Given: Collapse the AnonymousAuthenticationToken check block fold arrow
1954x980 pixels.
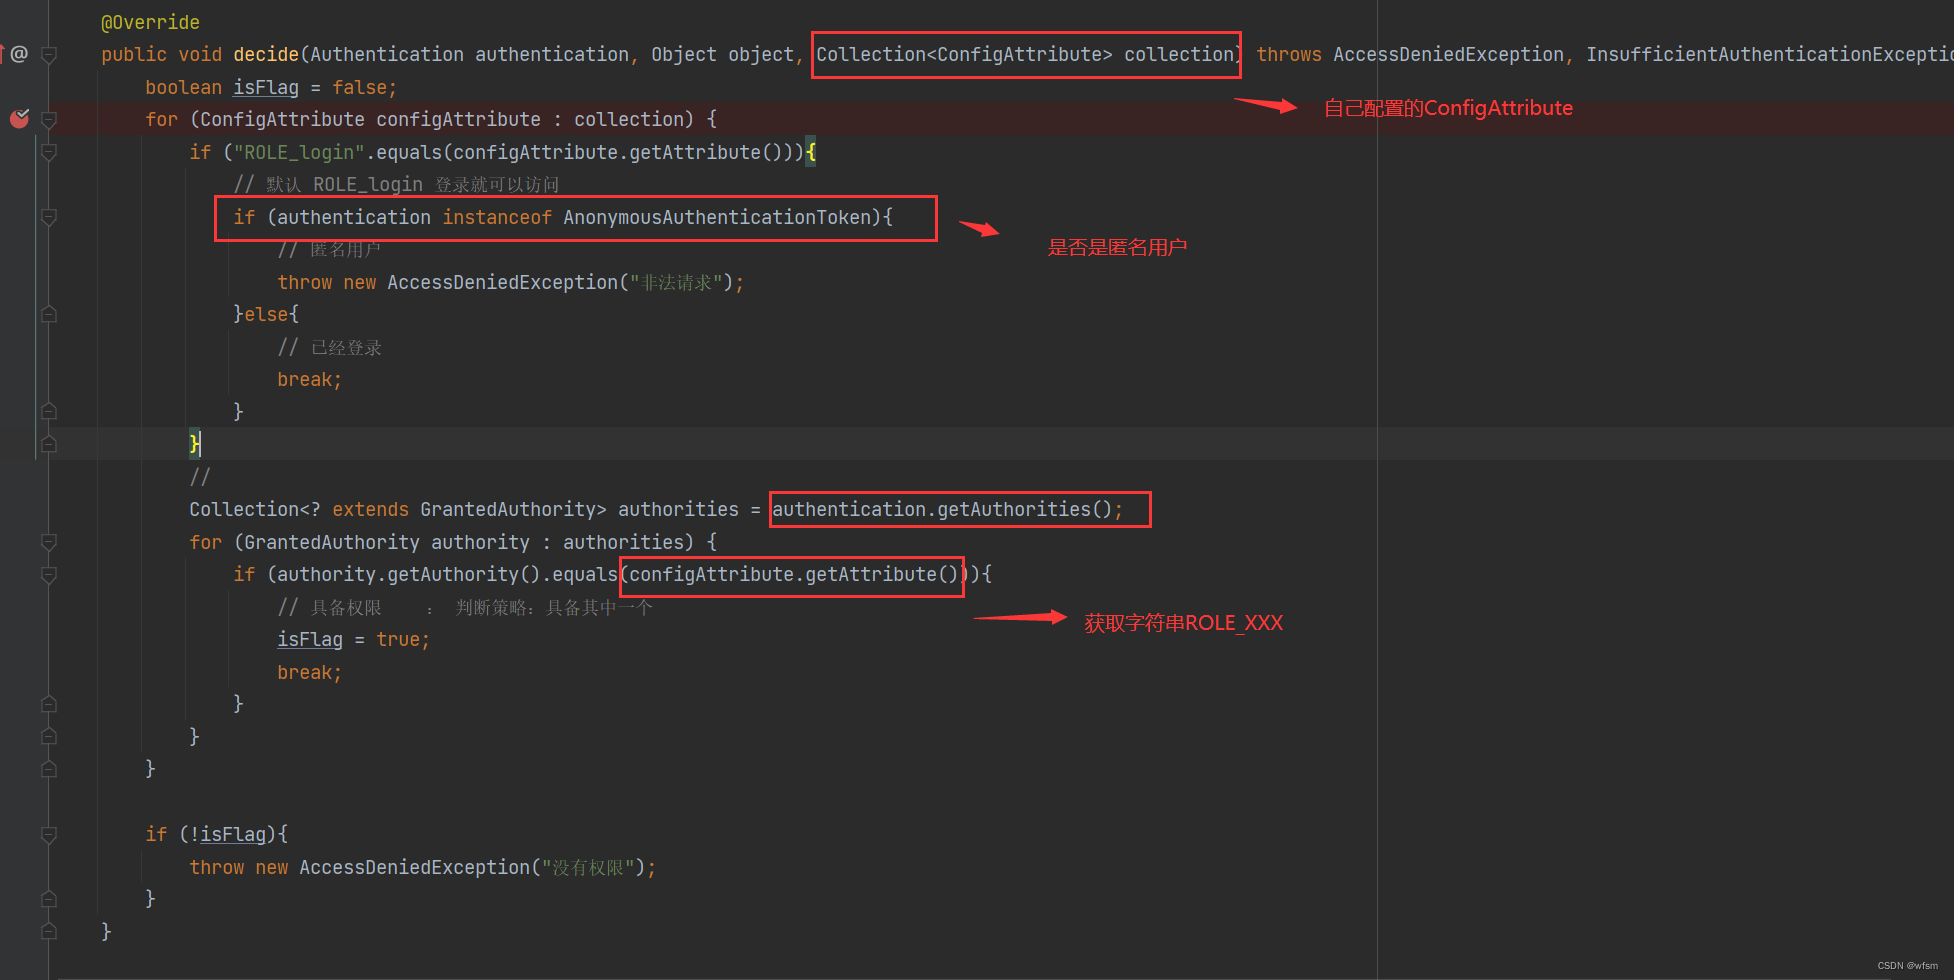Looking at the screenshot, I should tap(48, 217).
